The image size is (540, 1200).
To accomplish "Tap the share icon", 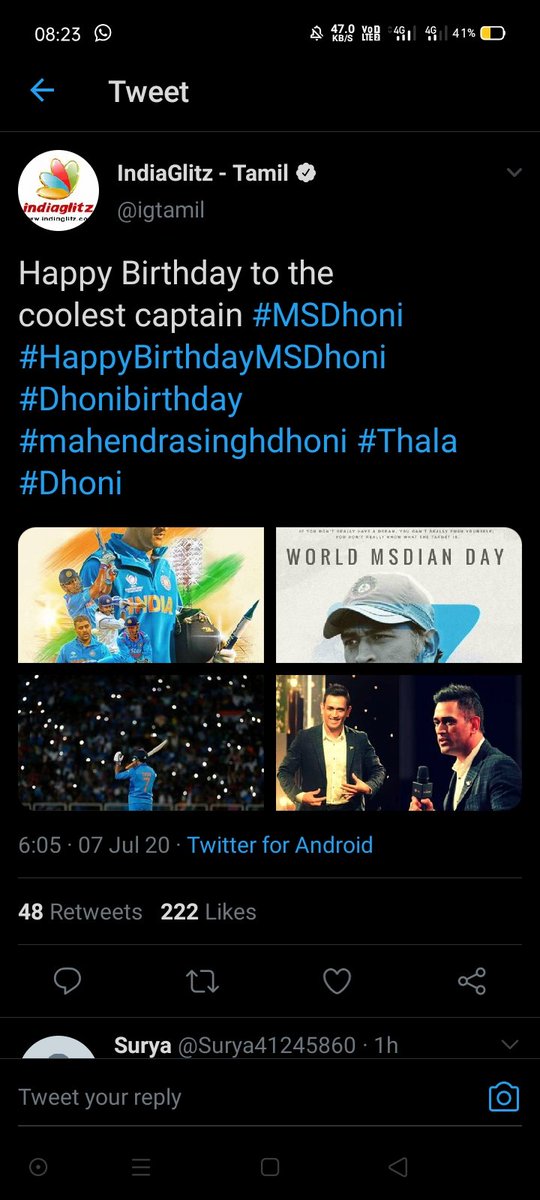I will click(x=472, y=981).
